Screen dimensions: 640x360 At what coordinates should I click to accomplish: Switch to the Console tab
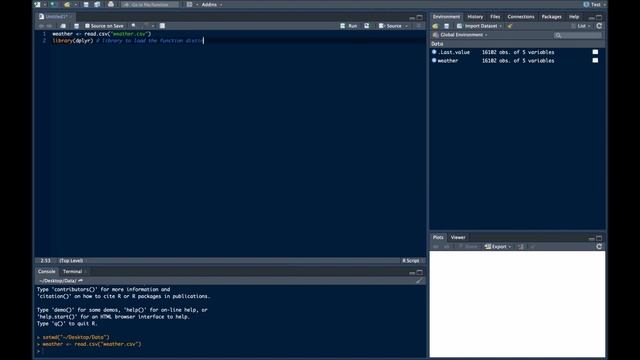(47, 271)
